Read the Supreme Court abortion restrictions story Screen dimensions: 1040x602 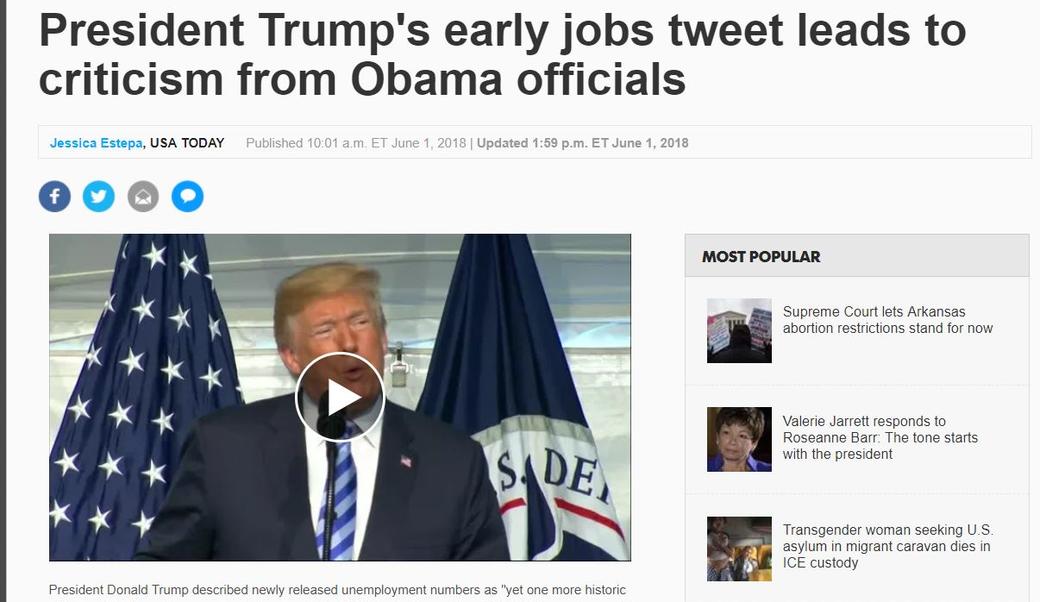pyautogui.click(x=886, y=320)
